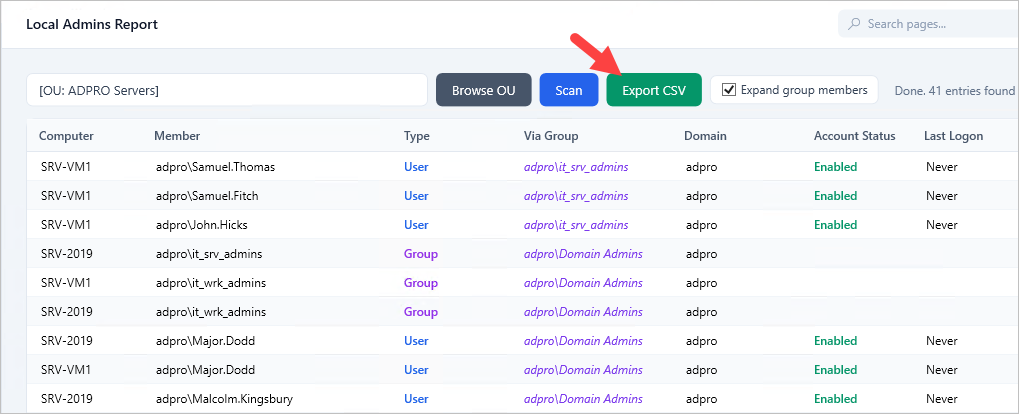Screen dimensions: 1019x414
Task: Click SRV-2019 in the Malcolm.Kingsbury row
Action: pos(67,398)
